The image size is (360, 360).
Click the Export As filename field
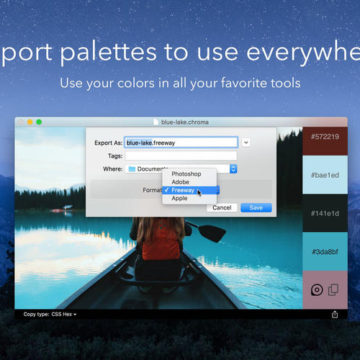[181, 143]
